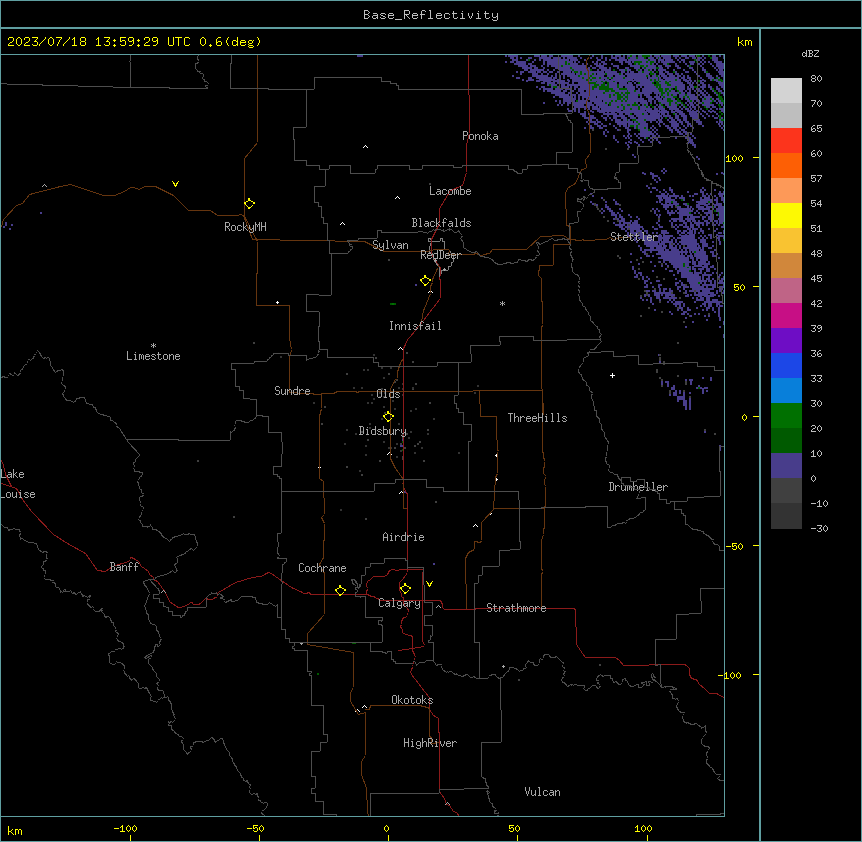The height and width of the screenshot is (842, 862).
Task: Select the Drumheller label
Action: click(x=638, y=487)
